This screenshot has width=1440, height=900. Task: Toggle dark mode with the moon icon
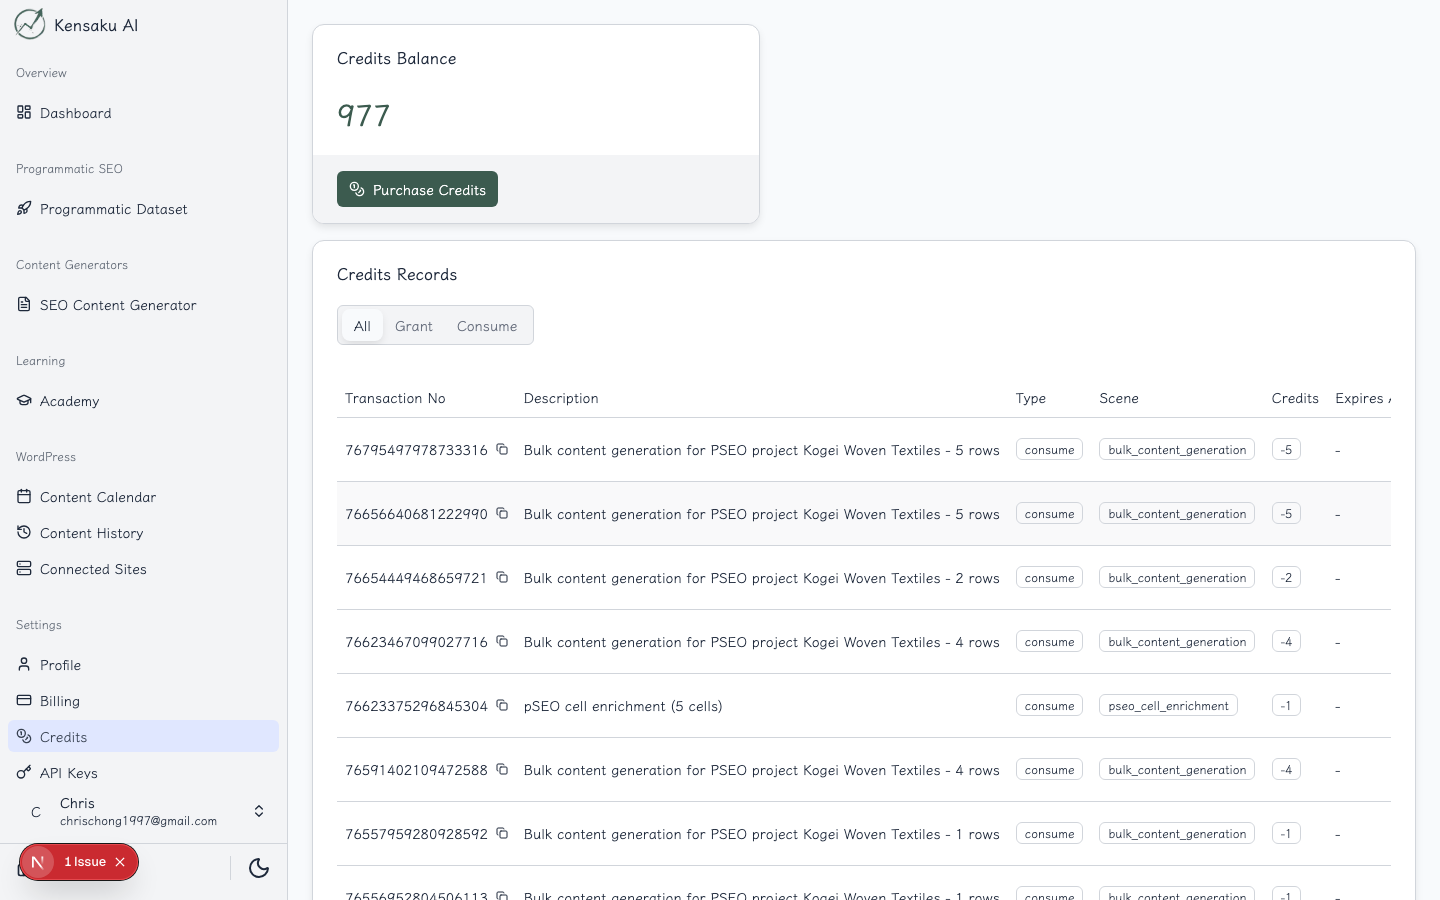(259, 867)
